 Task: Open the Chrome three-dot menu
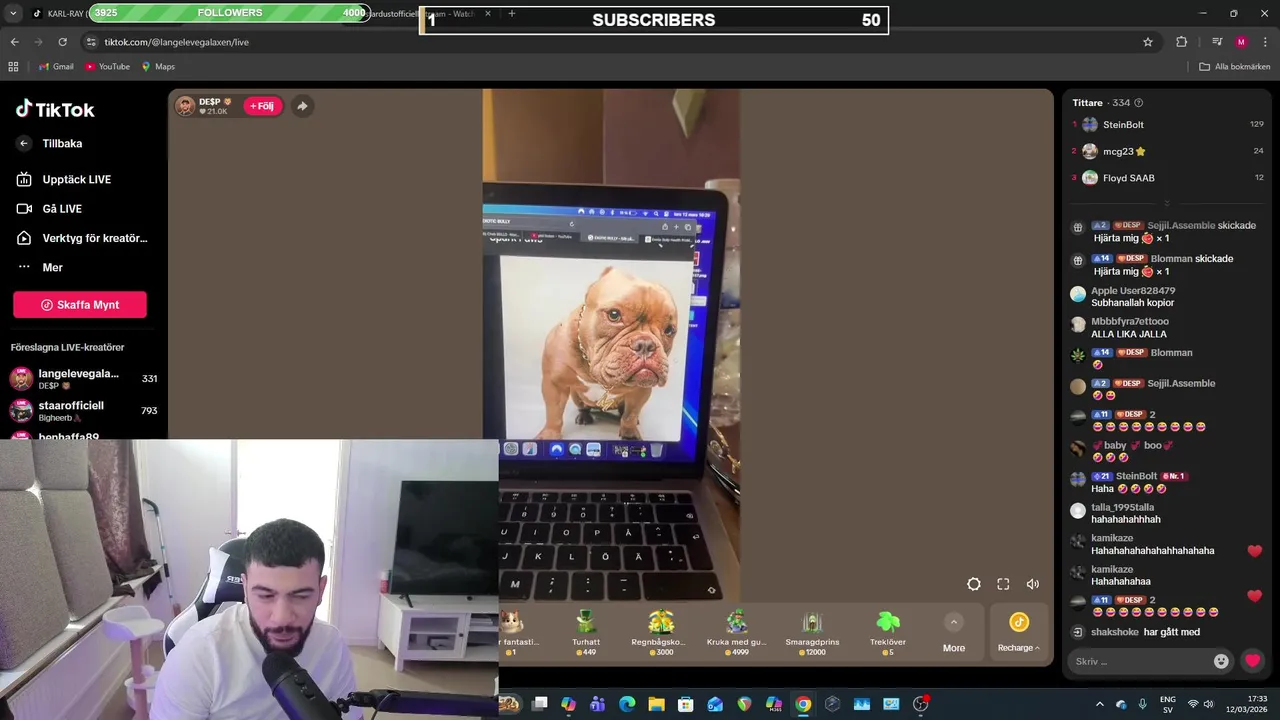tap(1266, 42)
